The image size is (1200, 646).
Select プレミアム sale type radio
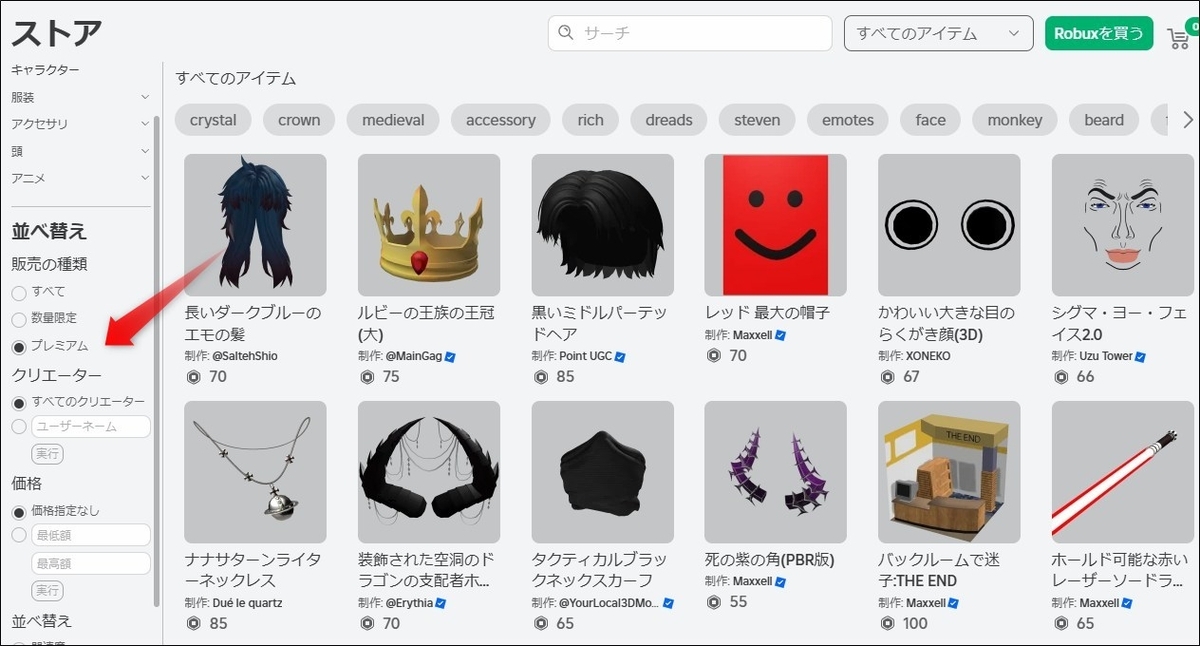pos(19,347)
